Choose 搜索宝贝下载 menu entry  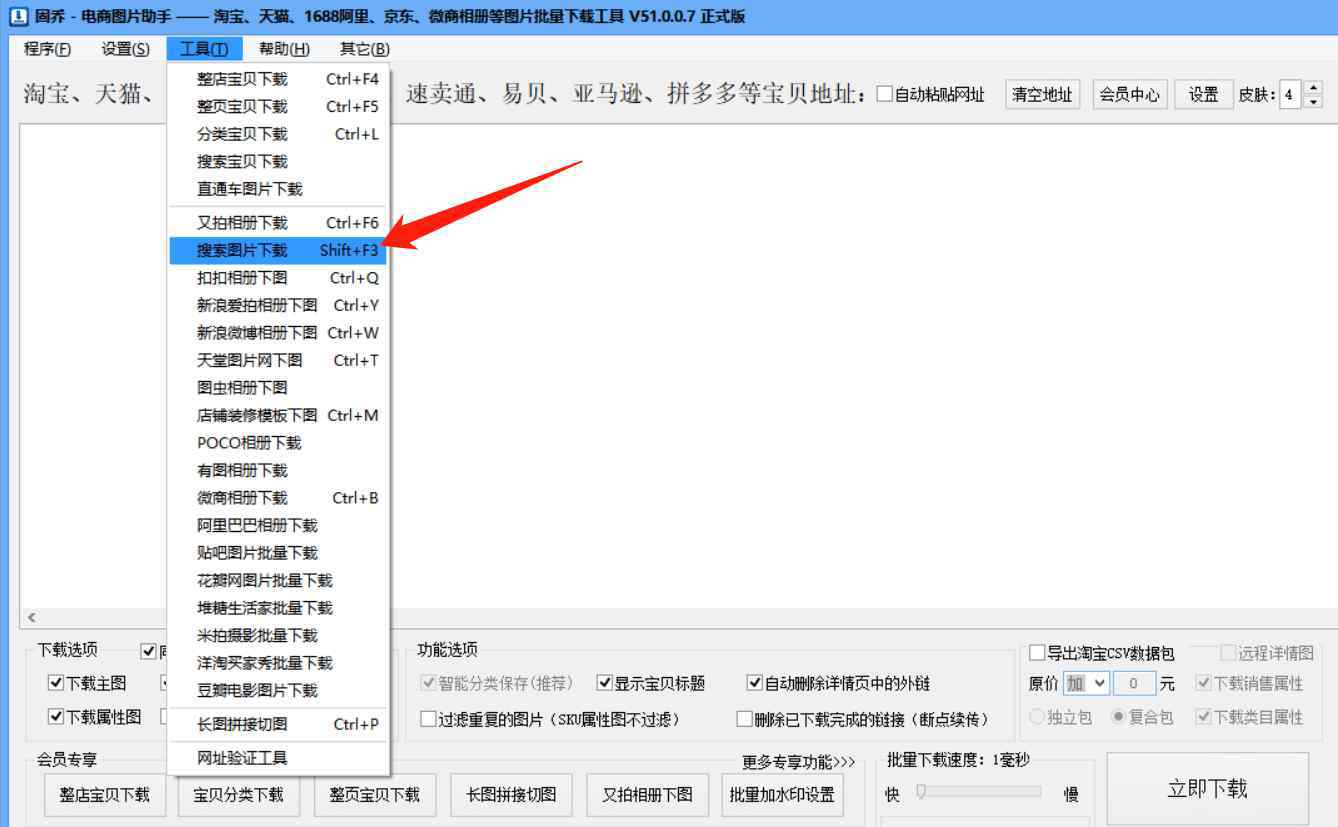[278, 161]
